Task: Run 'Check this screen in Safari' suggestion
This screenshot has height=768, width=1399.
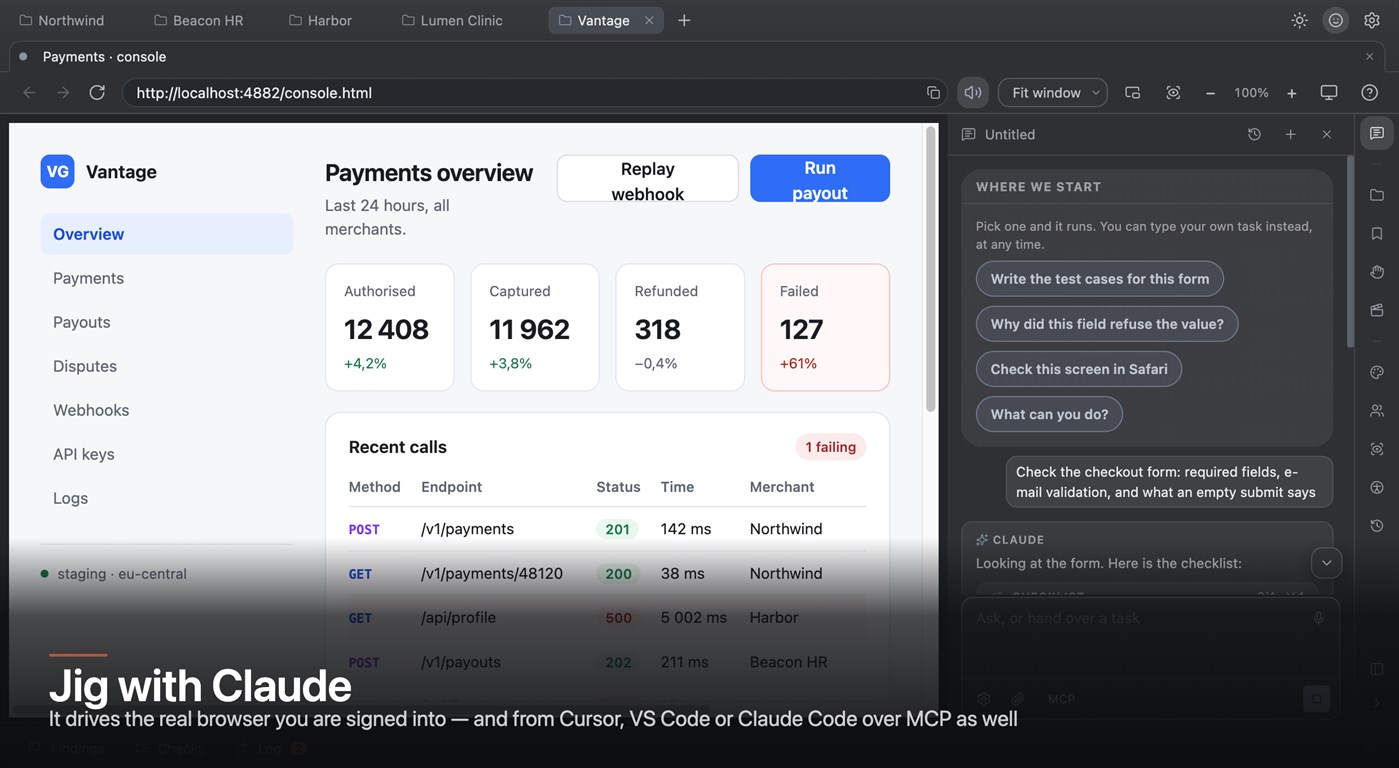Action: (1079, 369)
